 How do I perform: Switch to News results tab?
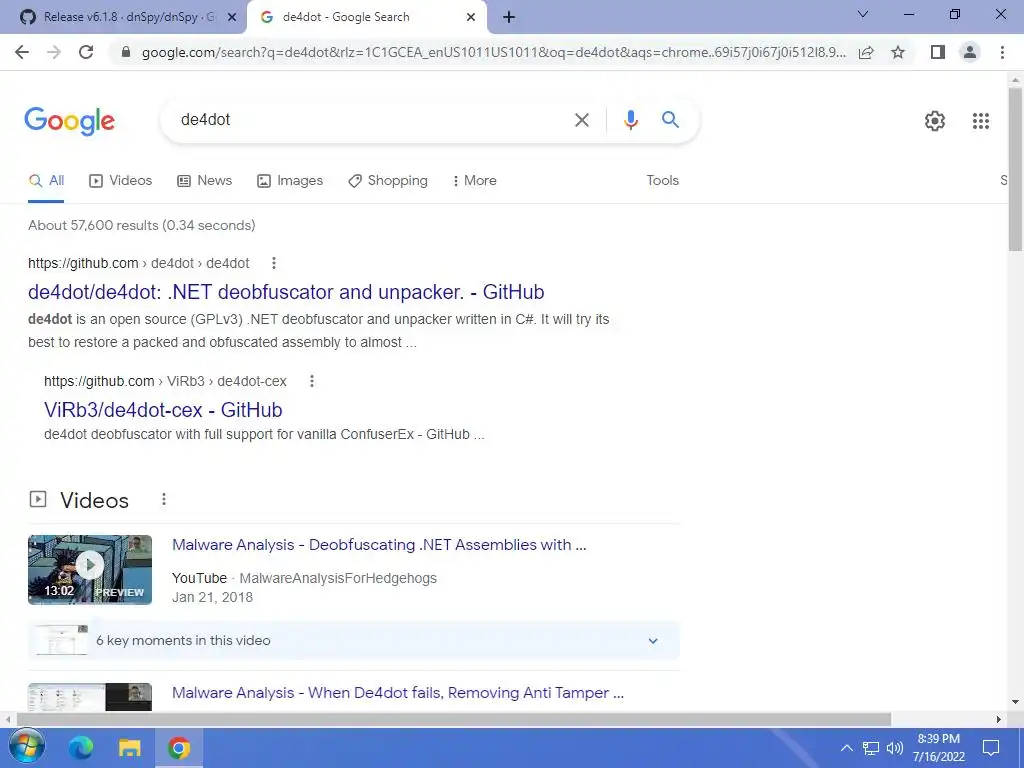point(204,181)
